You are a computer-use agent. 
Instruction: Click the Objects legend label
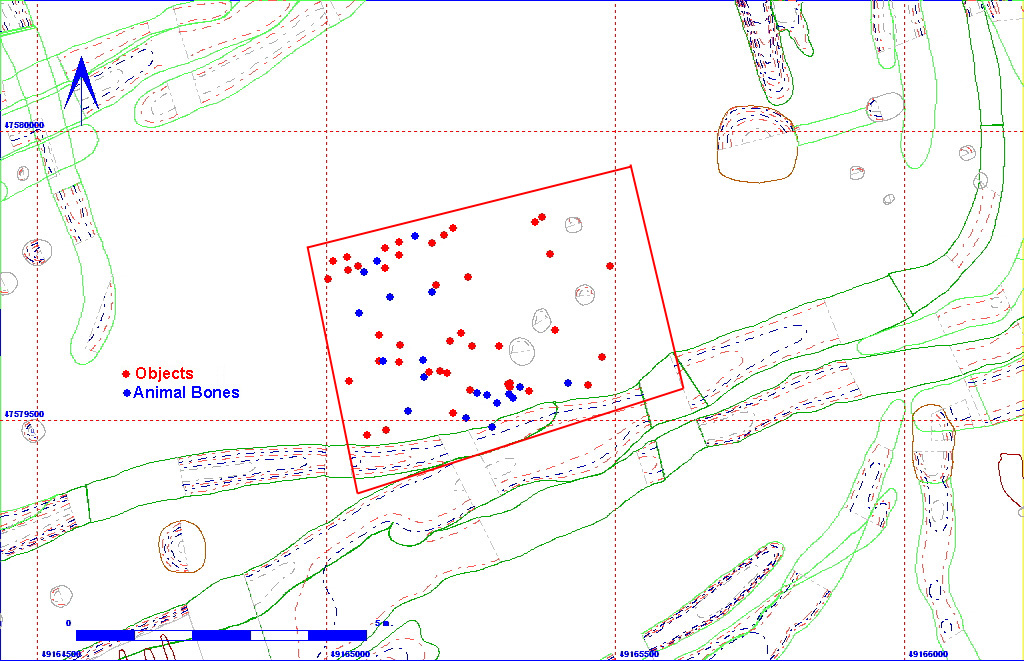point(164,374)
